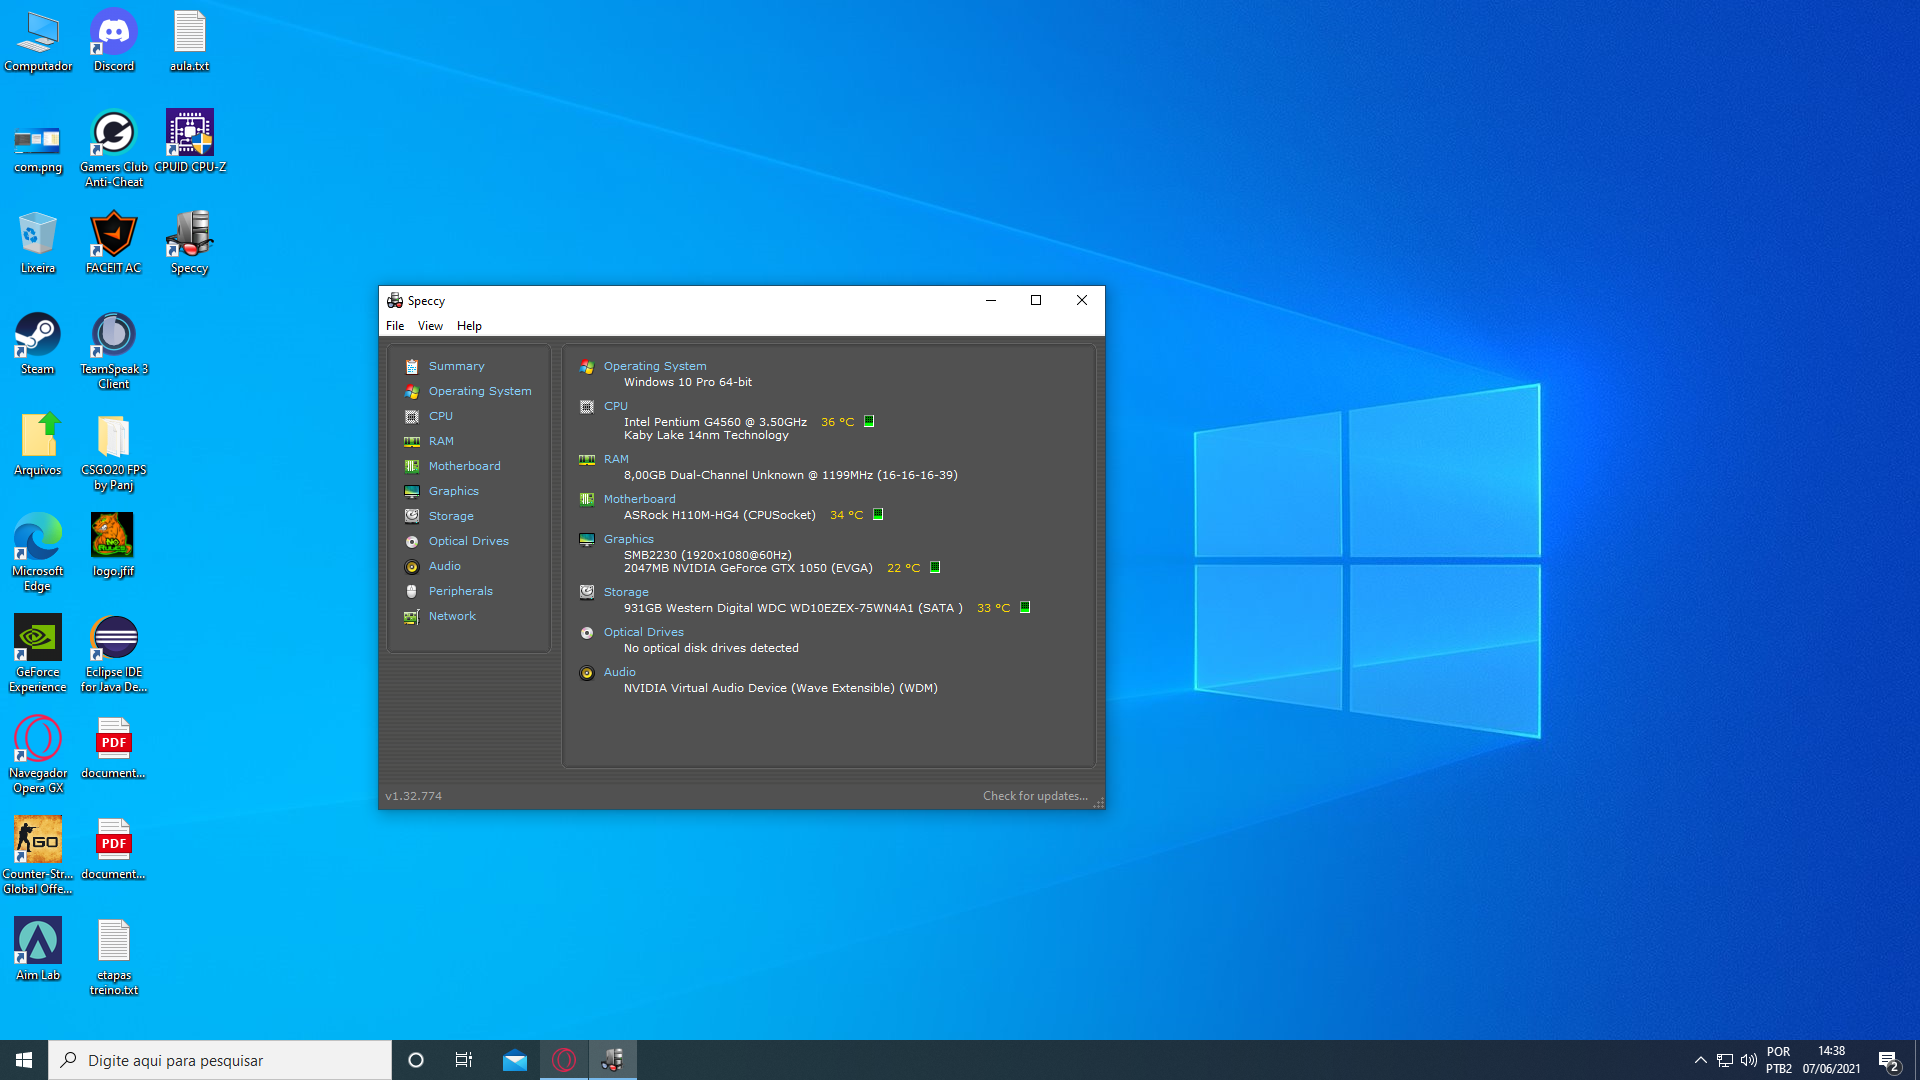Click the memory stick icon beside RAM heading

click(587, 460)
